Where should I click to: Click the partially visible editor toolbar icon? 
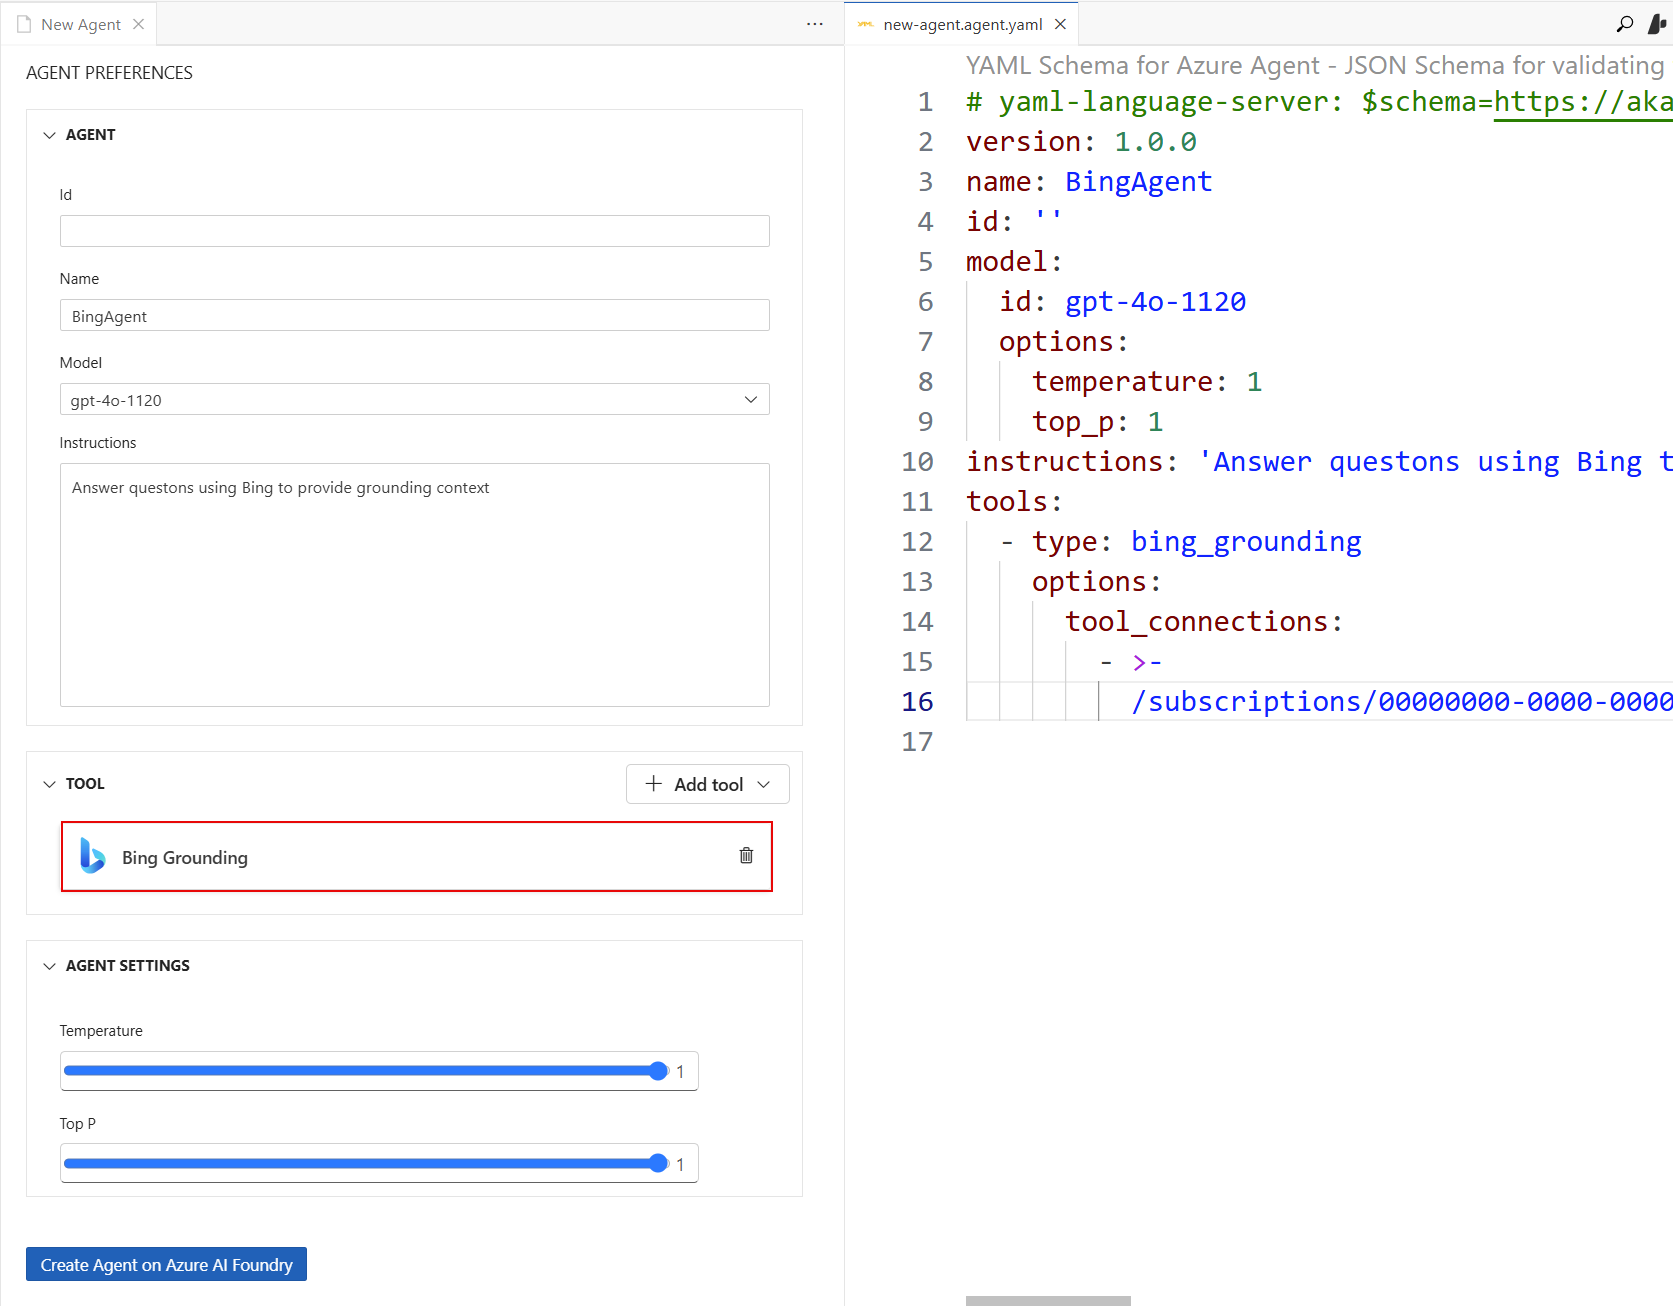[1657, 23]
